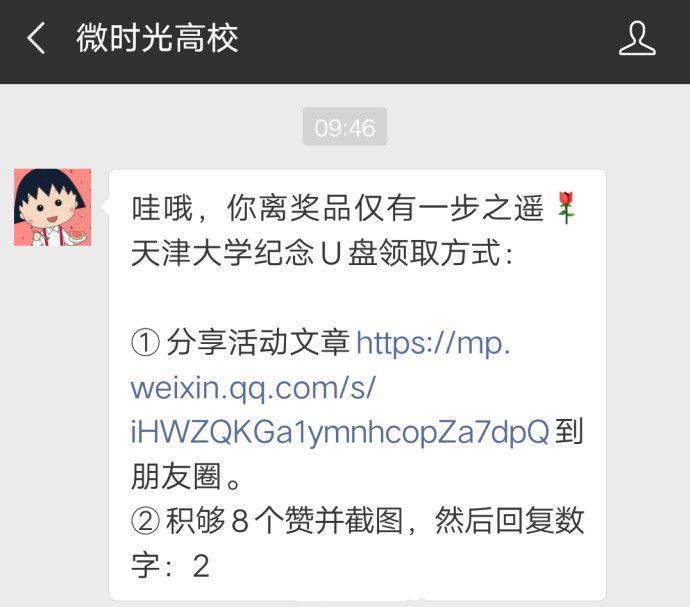Image resolution: width=690 pixels, height=607 pixels.
Task: Tap the circled number two marker
Action: (145, 521)
